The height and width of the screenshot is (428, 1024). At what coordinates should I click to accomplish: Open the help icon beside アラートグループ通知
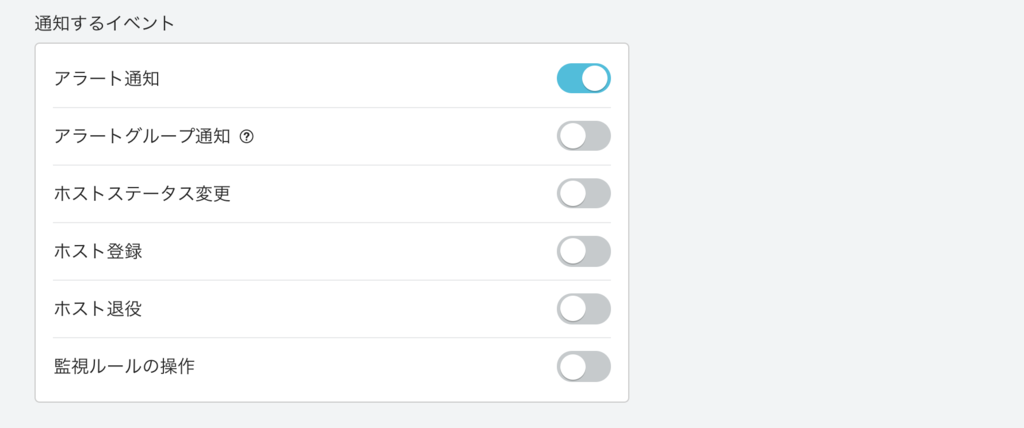click(x=247, y=136)
